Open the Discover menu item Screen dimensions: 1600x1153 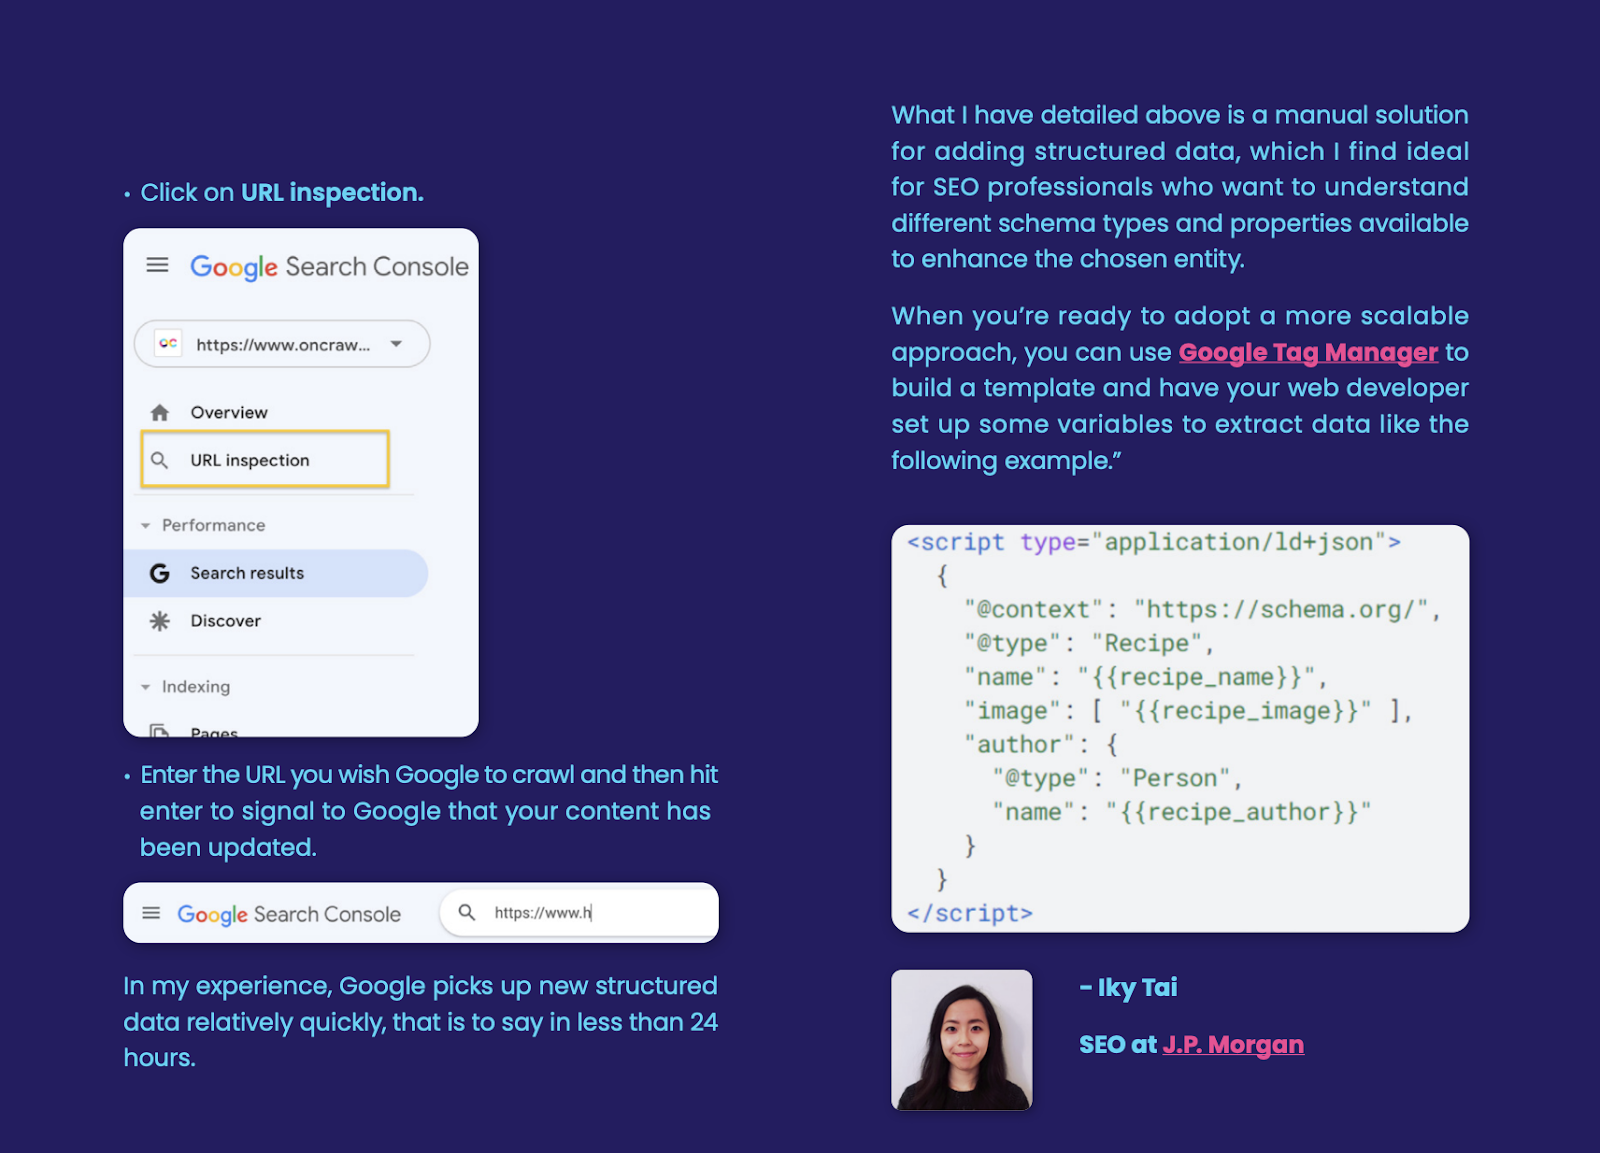(x=226, y=621)
